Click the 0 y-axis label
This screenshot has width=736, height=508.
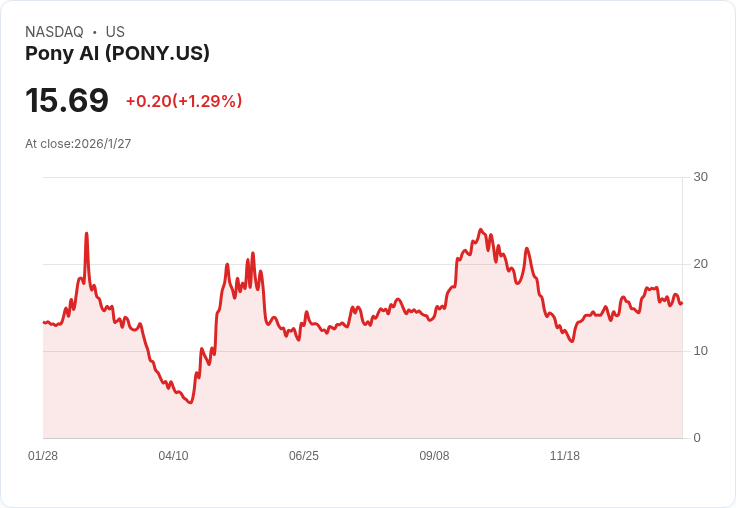click(x=697, y=438)
